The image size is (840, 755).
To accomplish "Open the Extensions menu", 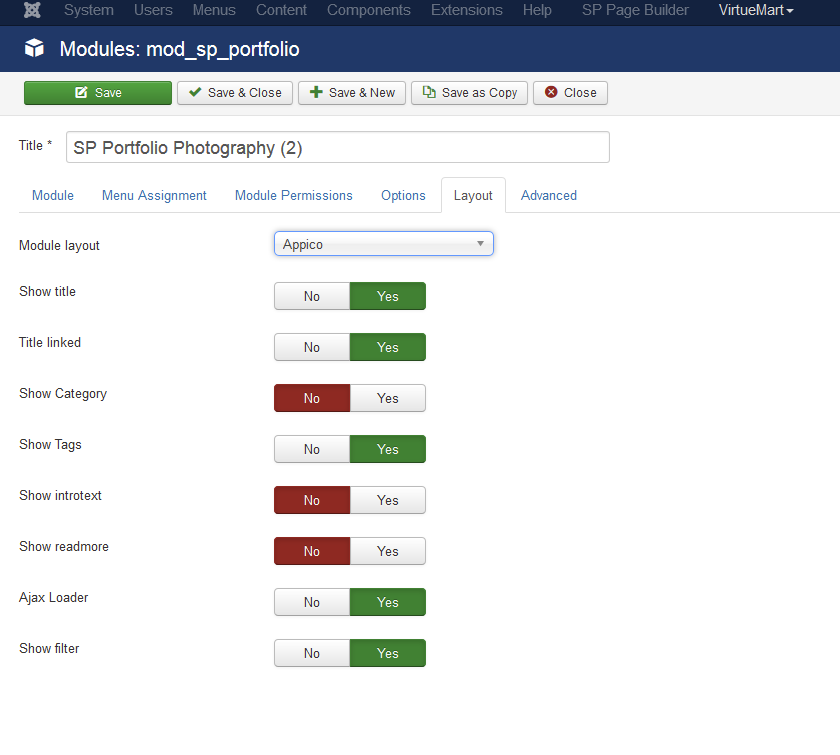I will tap(466, 10).
